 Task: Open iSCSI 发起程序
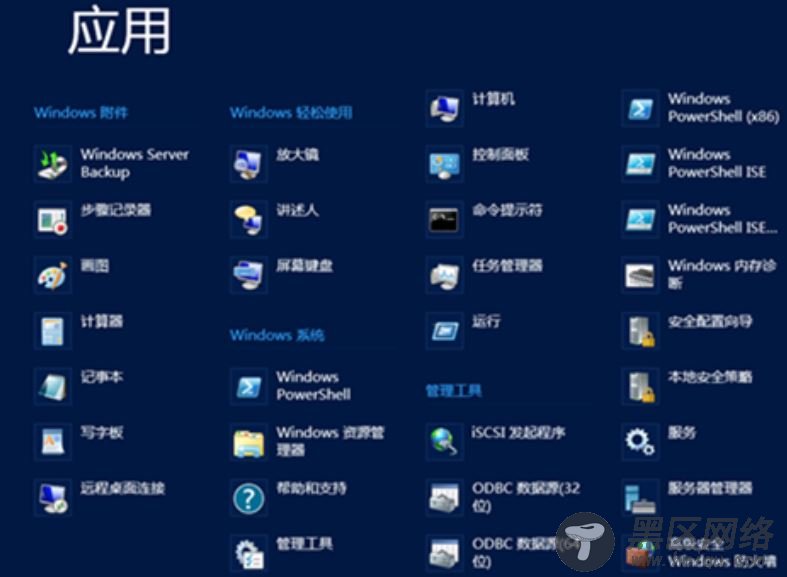click(x=496, y=442)
